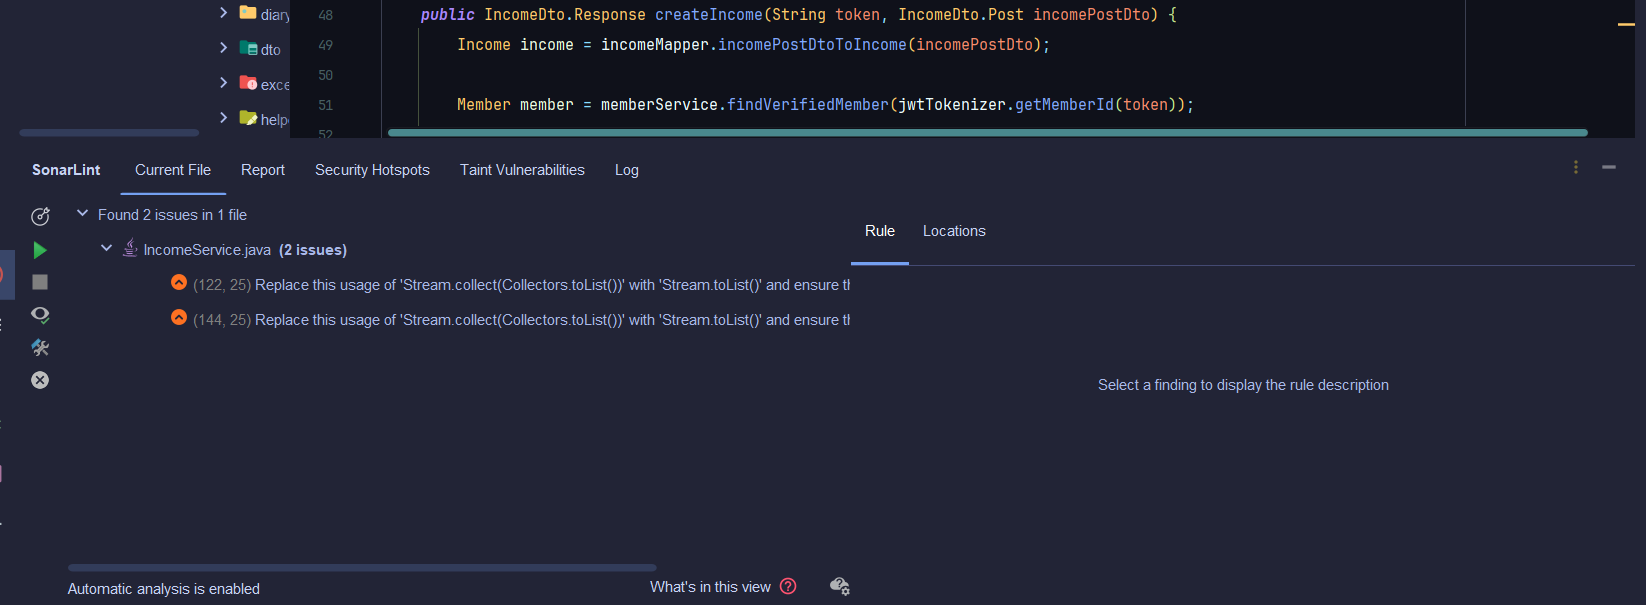Select the issue at line 144 column 25
The width and height of the screenshot is (1646, 605).
tap(510, 320)
